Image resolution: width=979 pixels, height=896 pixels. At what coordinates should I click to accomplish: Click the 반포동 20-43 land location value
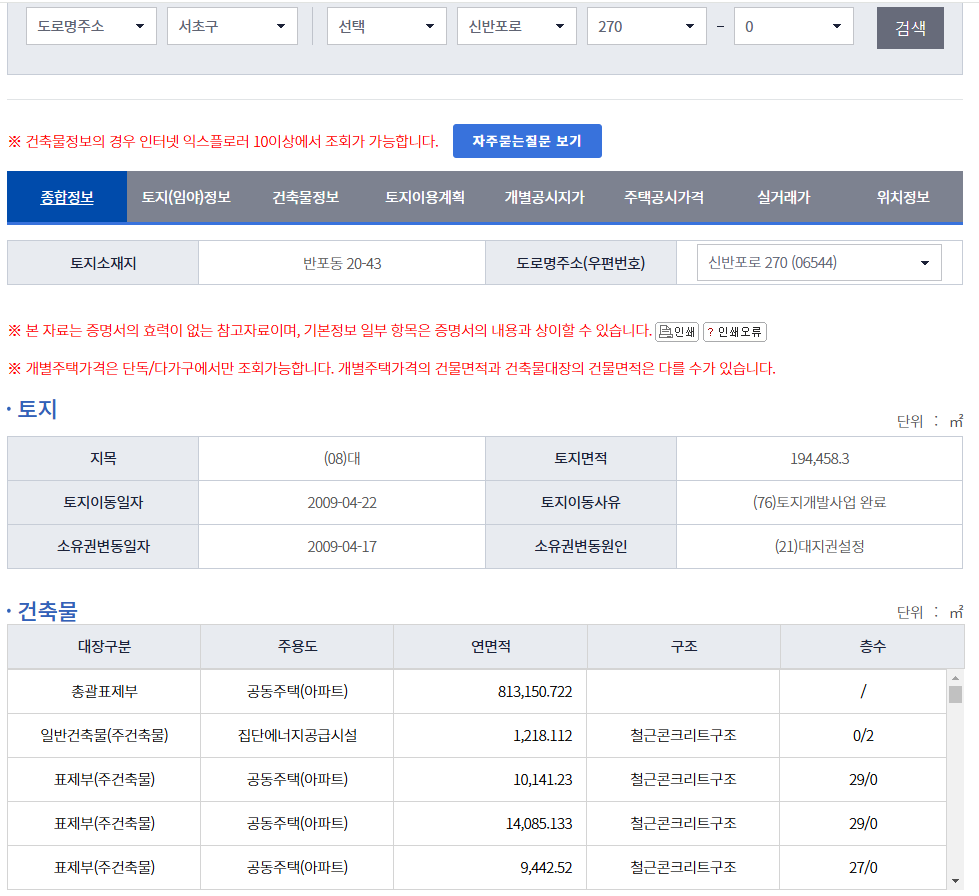(342, 263)
